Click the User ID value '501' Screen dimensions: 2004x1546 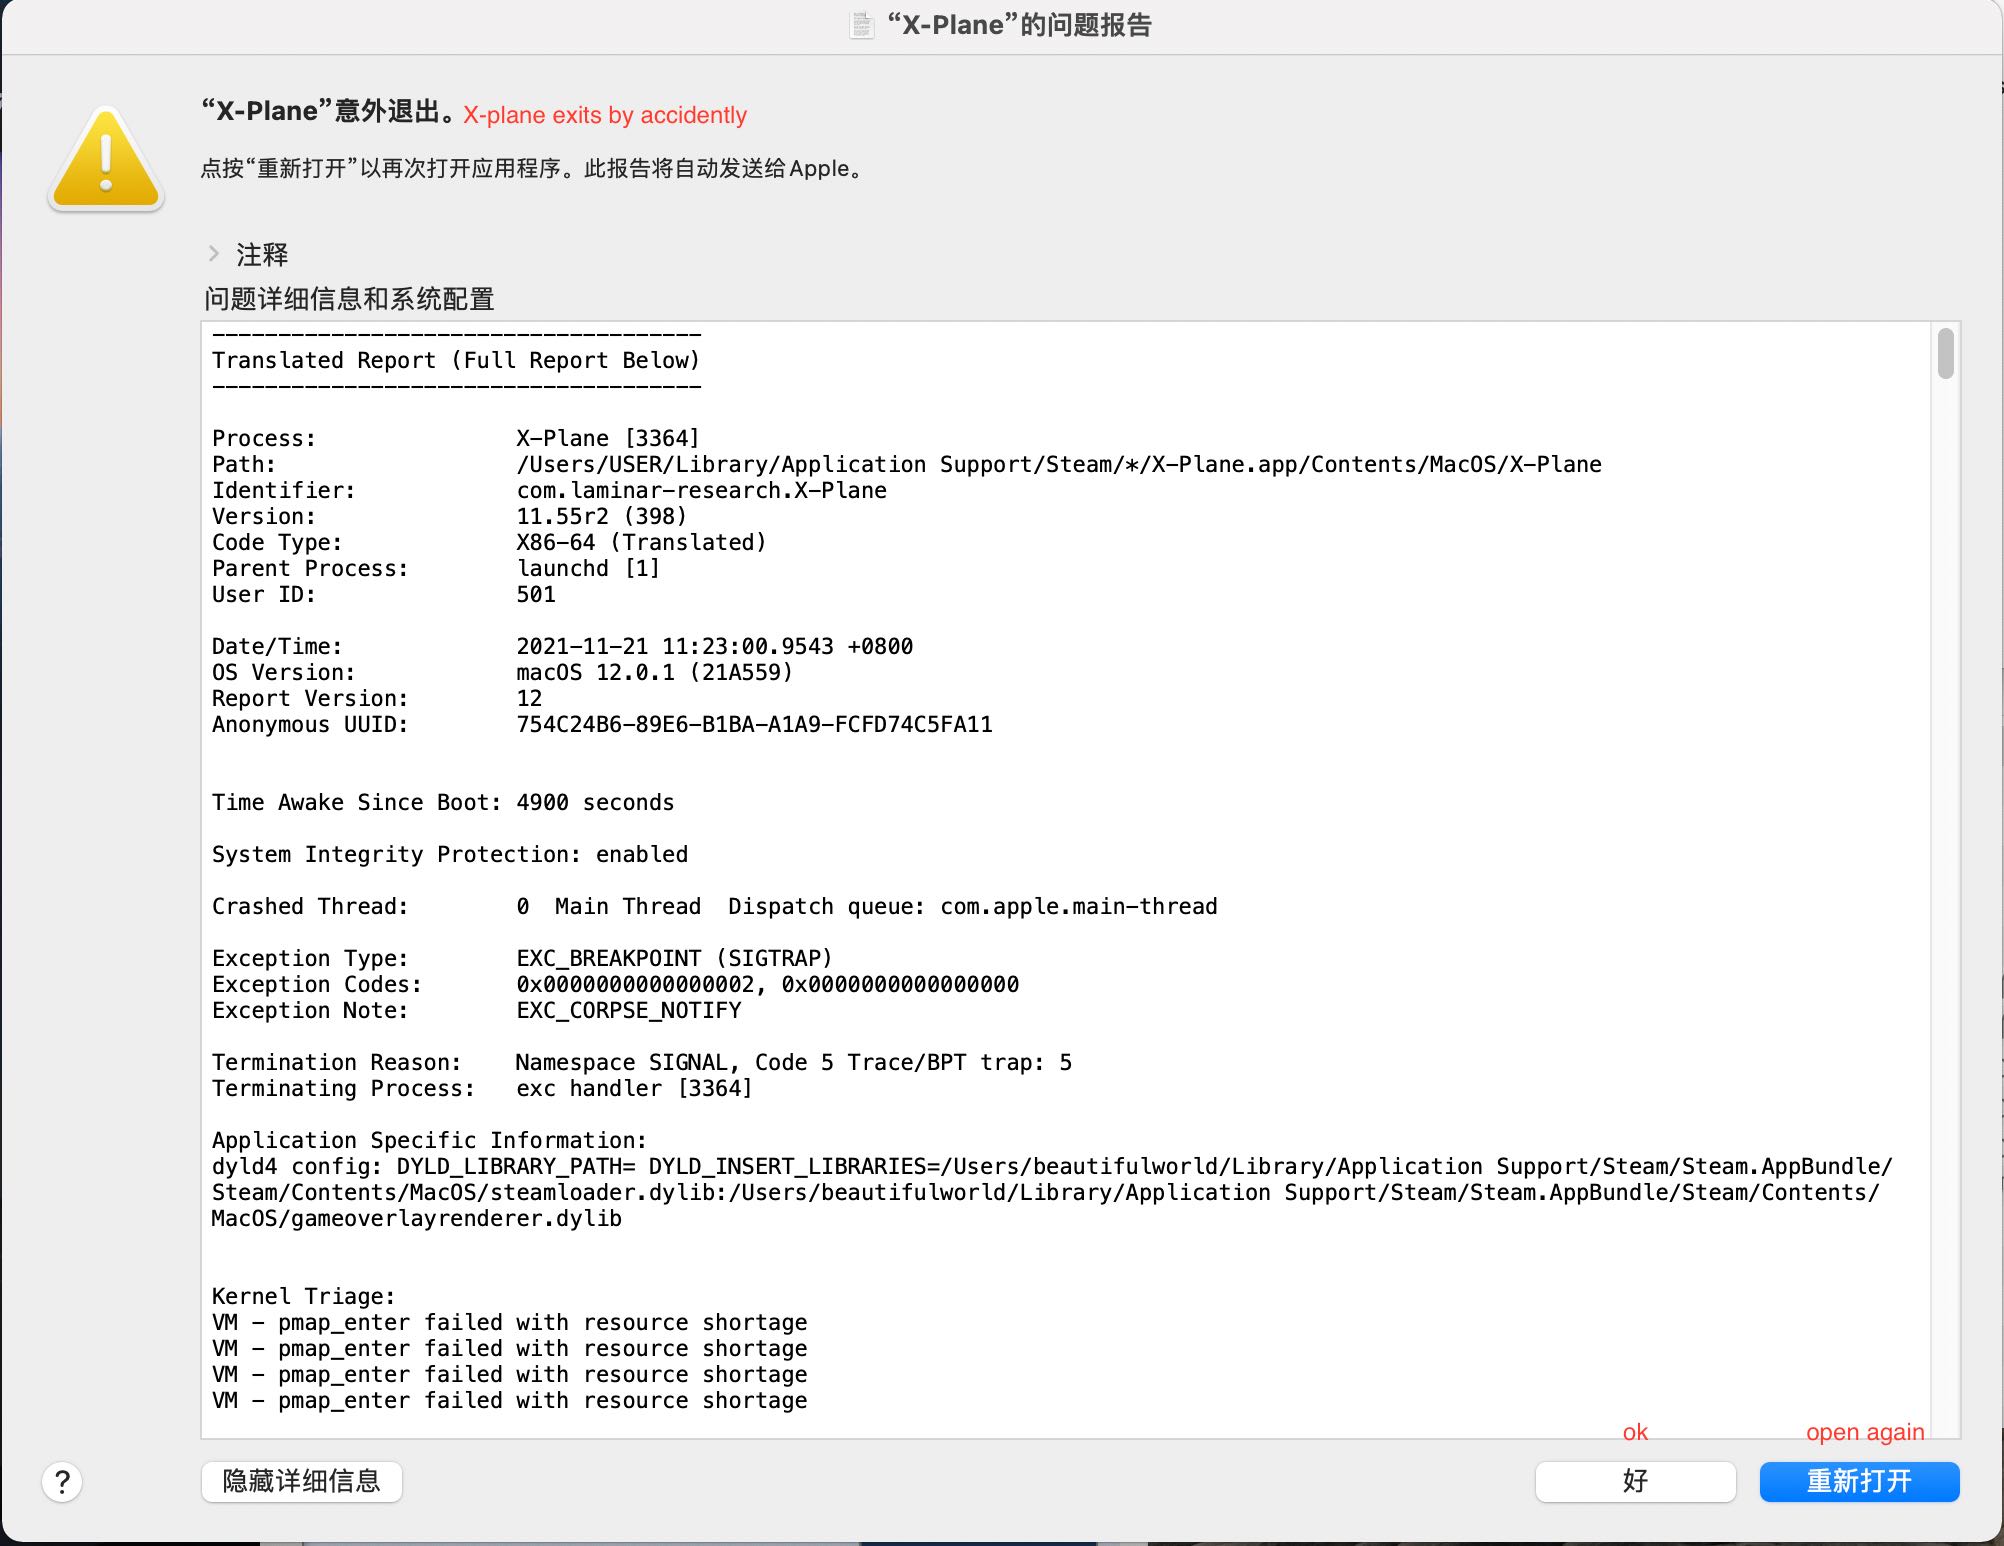click(536, 594)
